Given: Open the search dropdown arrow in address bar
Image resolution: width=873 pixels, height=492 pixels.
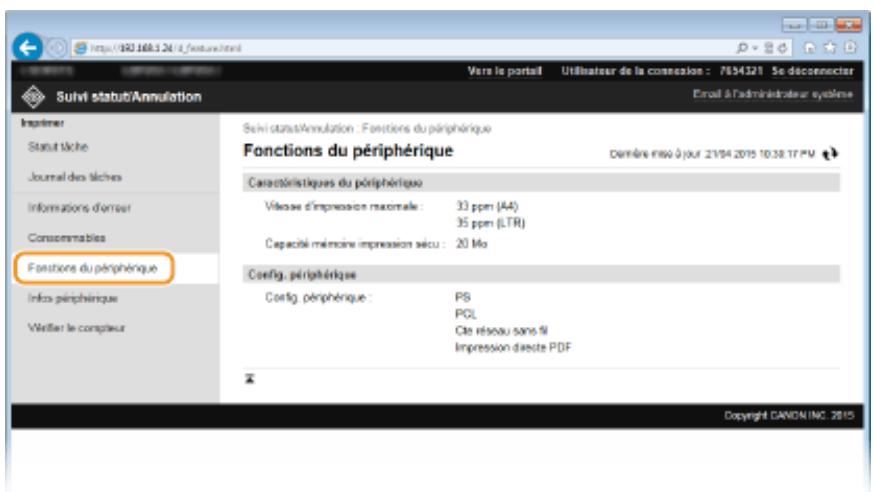Looking at the screenshot, I should (x=755, y=48).
